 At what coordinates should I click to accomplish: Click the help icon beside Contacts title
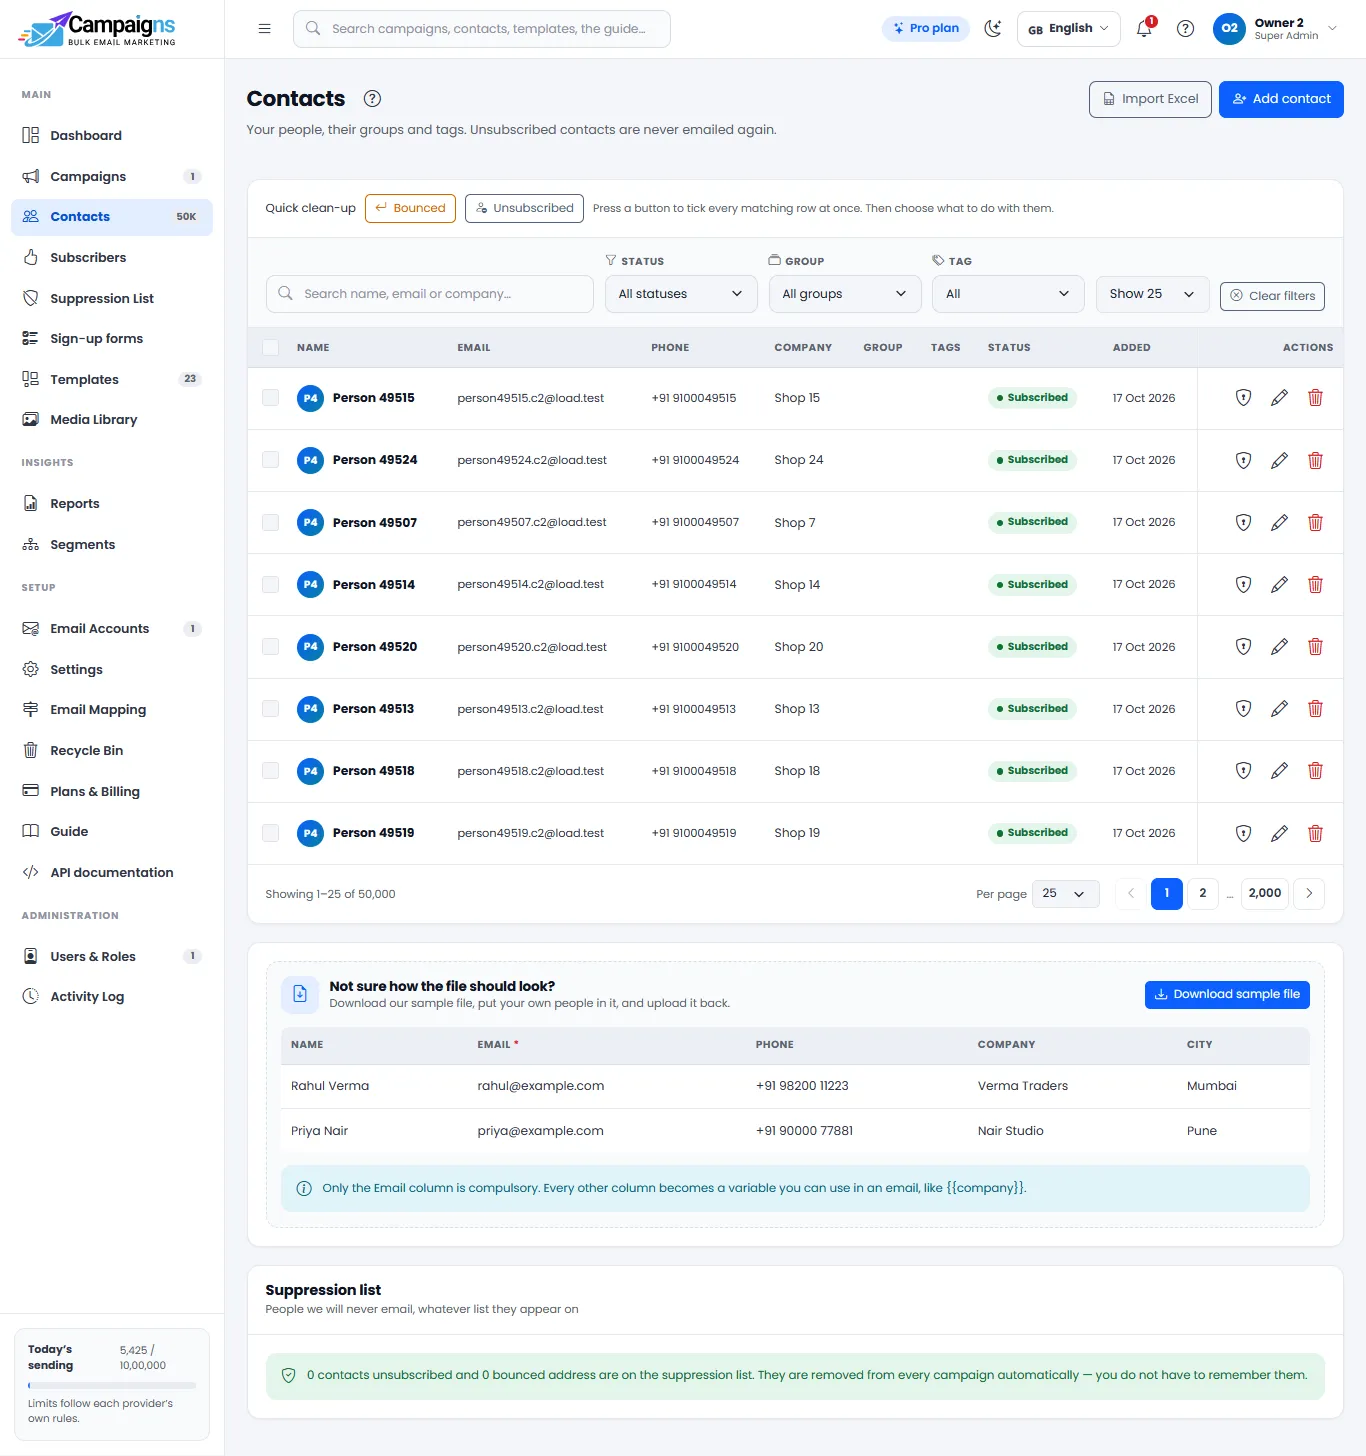(372, 99)
